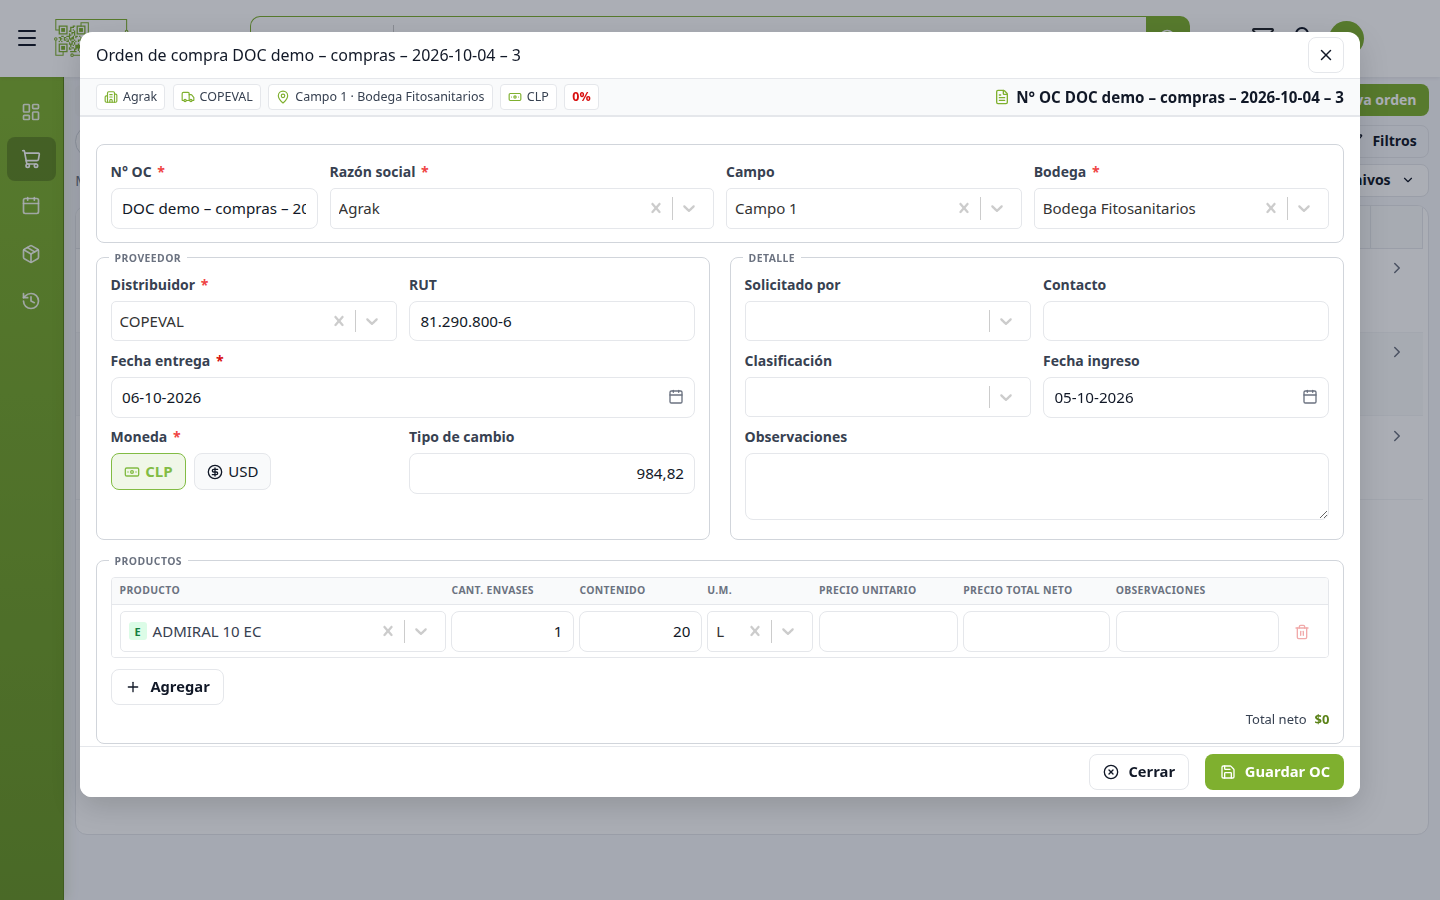Click the Agregar product button
This screenshot has width=1440, height=900.
pos(167,687)
